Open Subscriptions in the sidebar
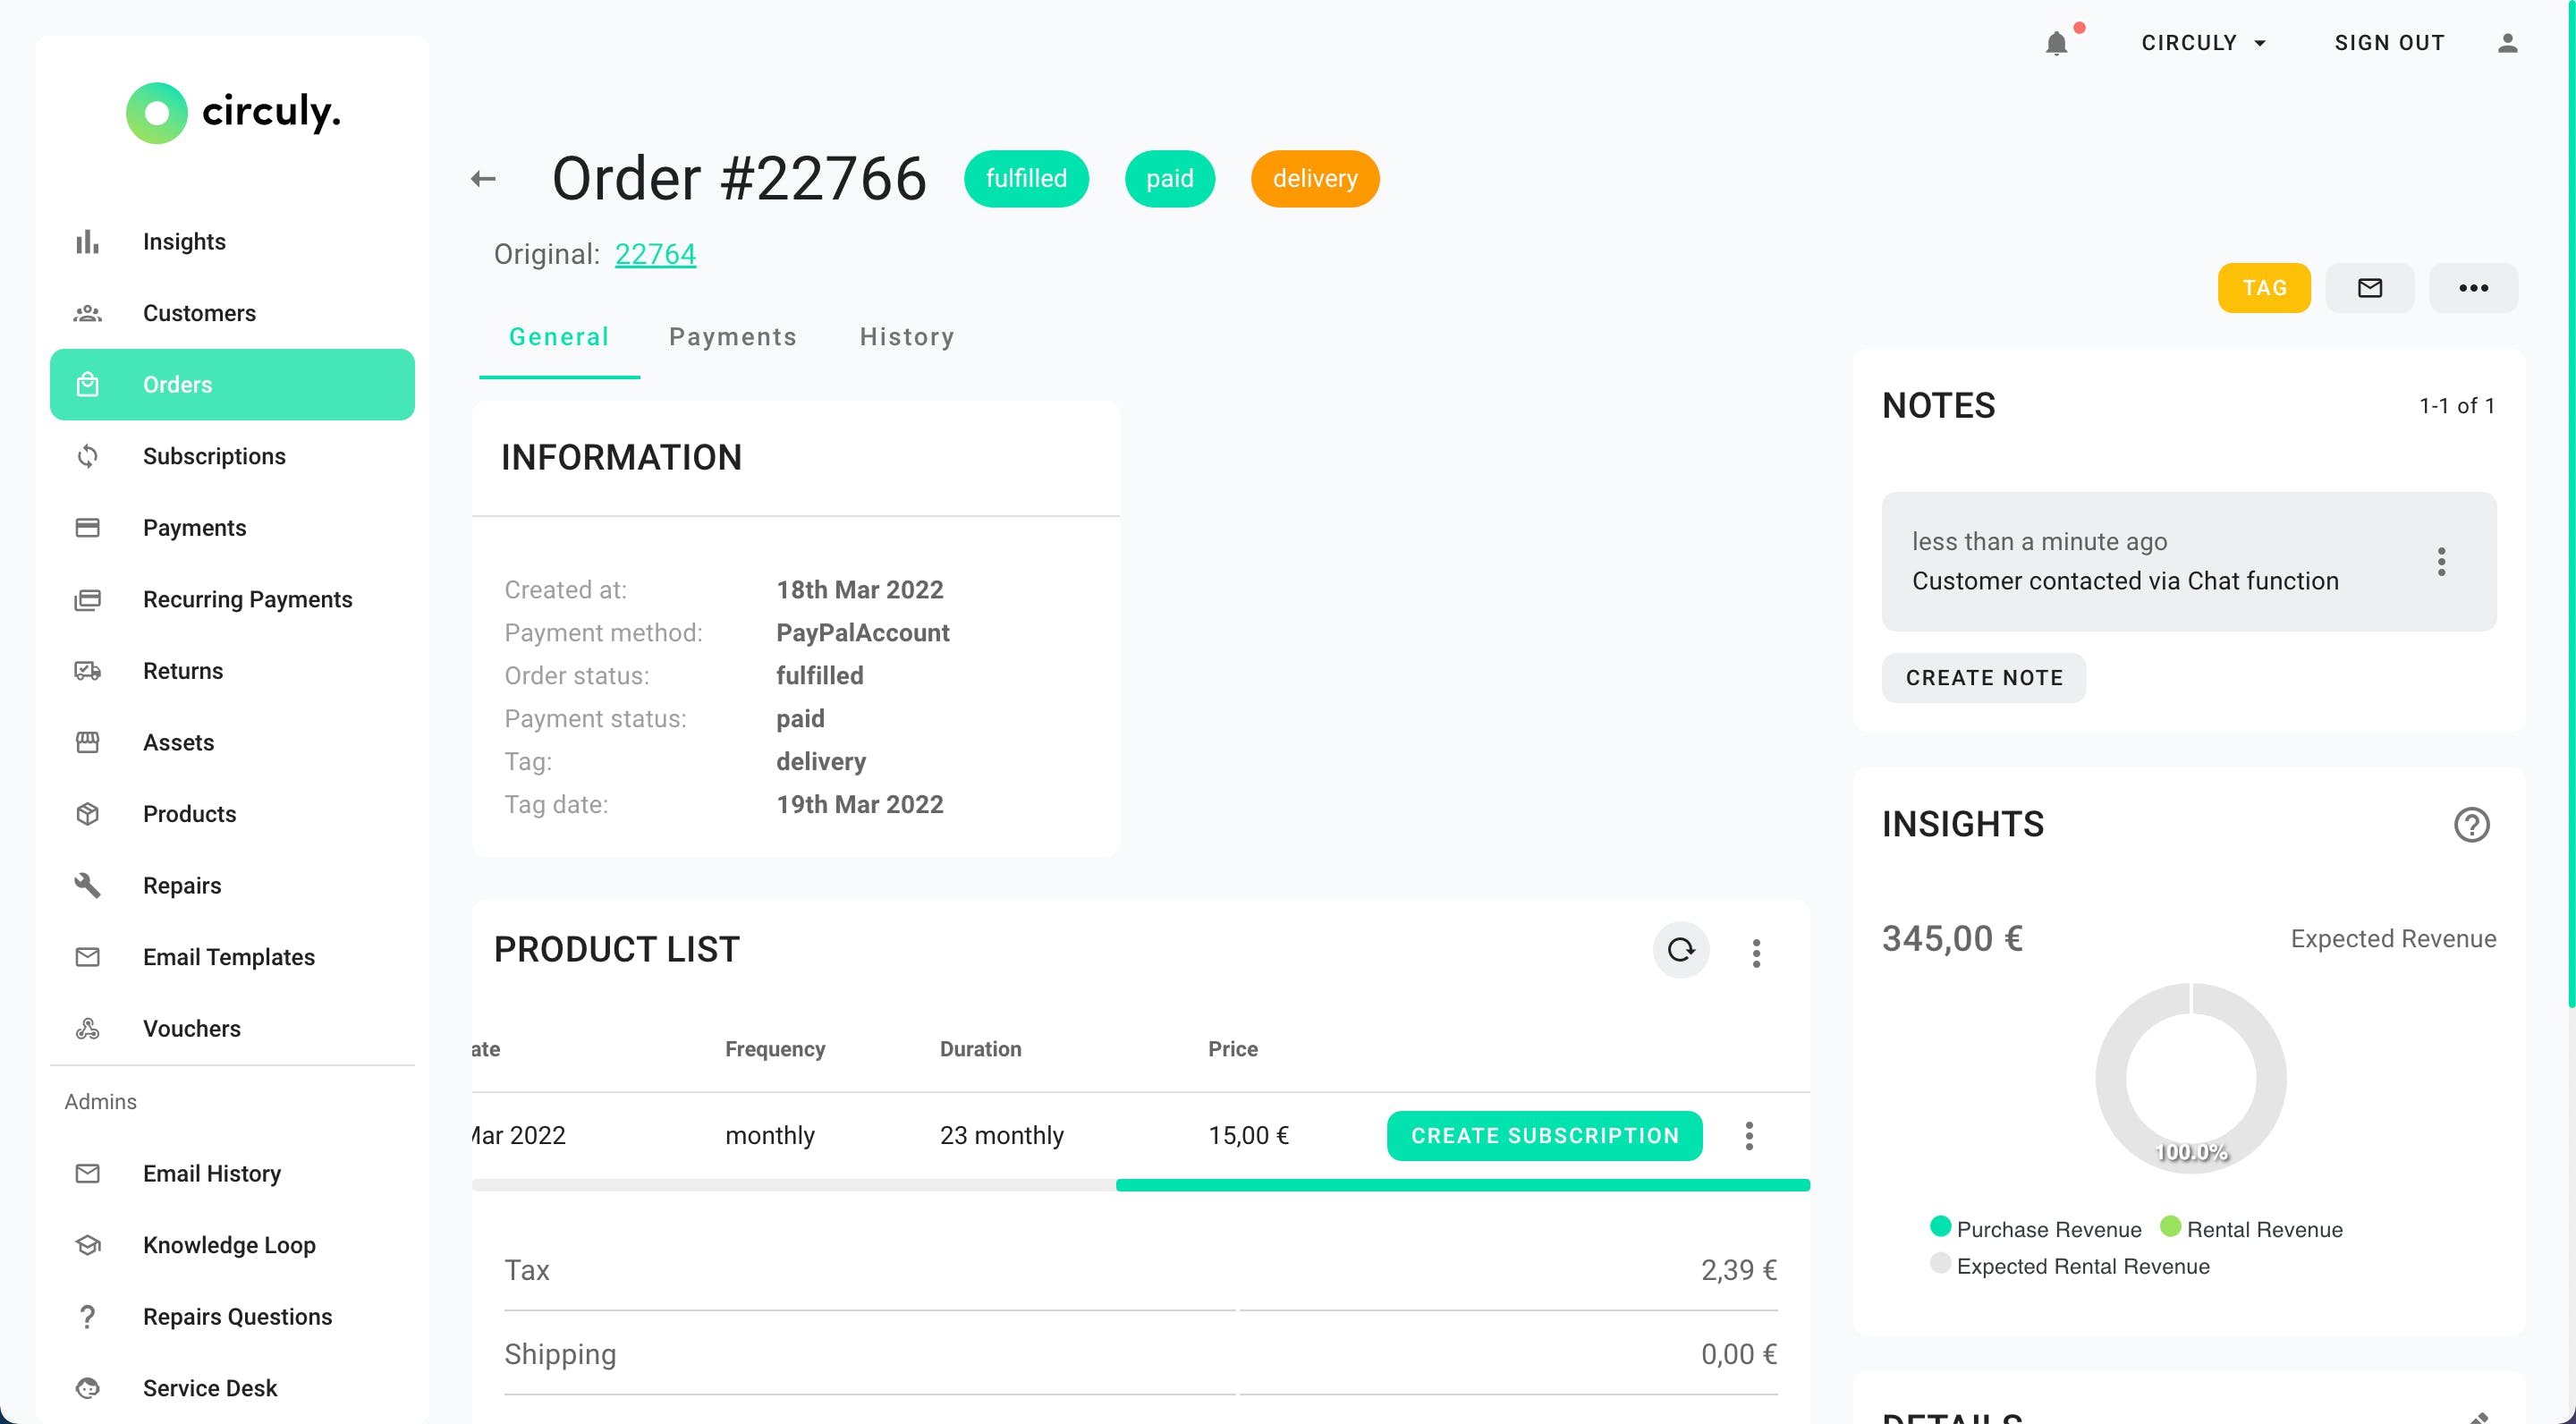Screen dimensions: 2576x1424 232,456
